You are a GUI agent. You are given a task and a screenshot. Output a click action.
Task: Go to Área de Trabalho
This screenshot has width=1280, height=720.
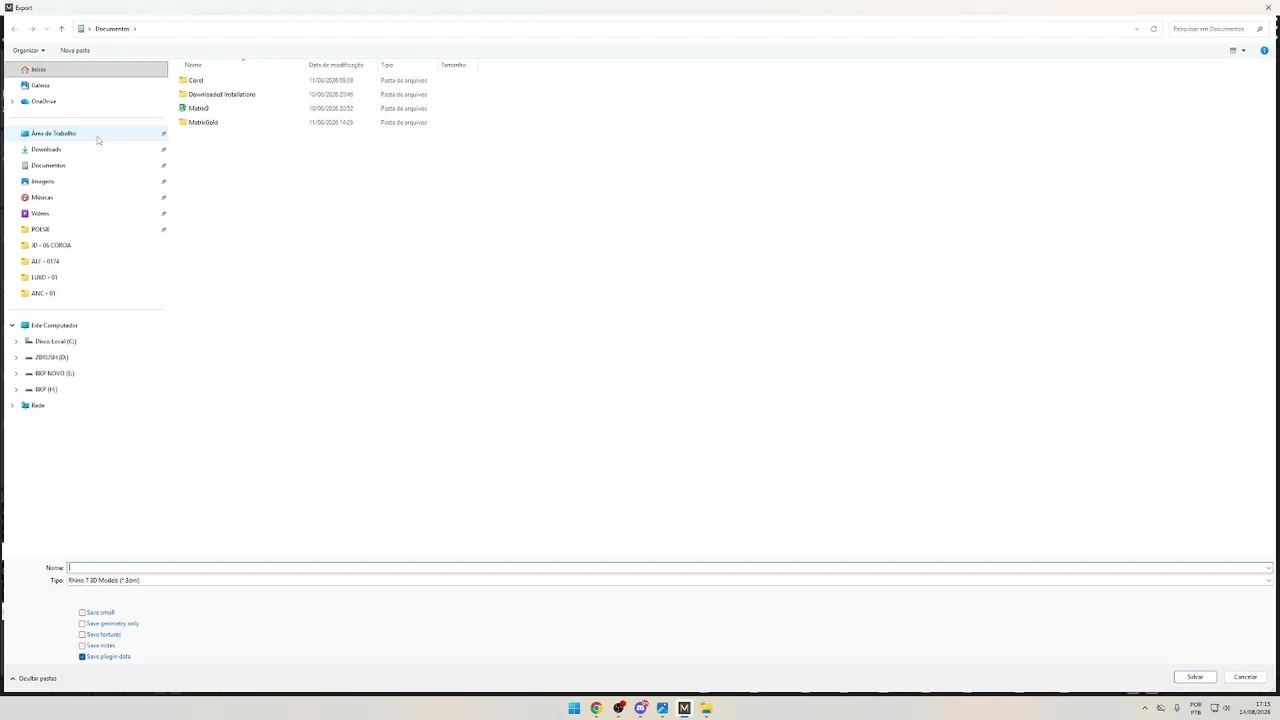tap(86, 133)
